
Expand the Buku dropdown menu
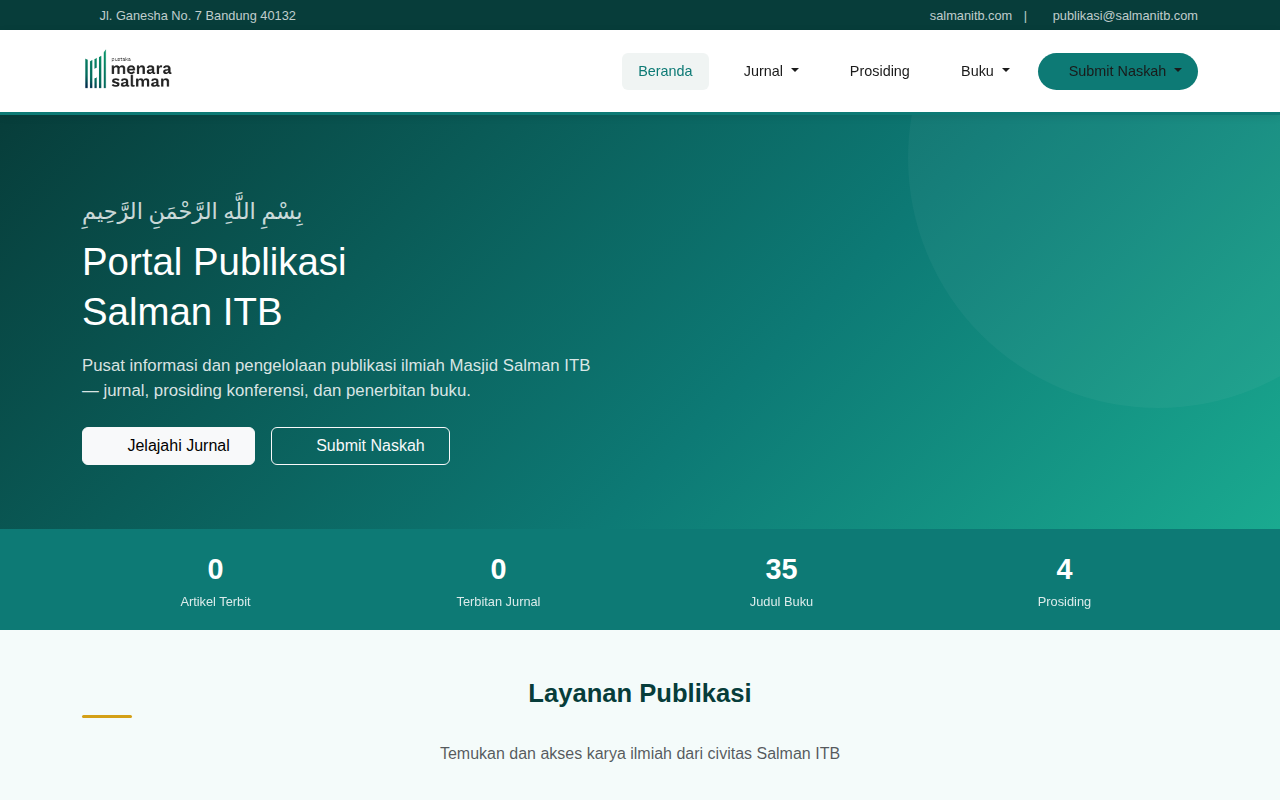tap(985, 71)
